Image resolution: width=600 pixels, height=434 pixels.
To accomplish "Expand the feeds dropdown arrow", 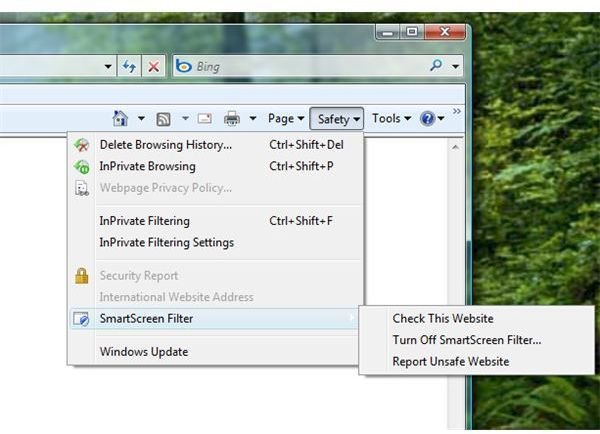I will tap(185, 118).
